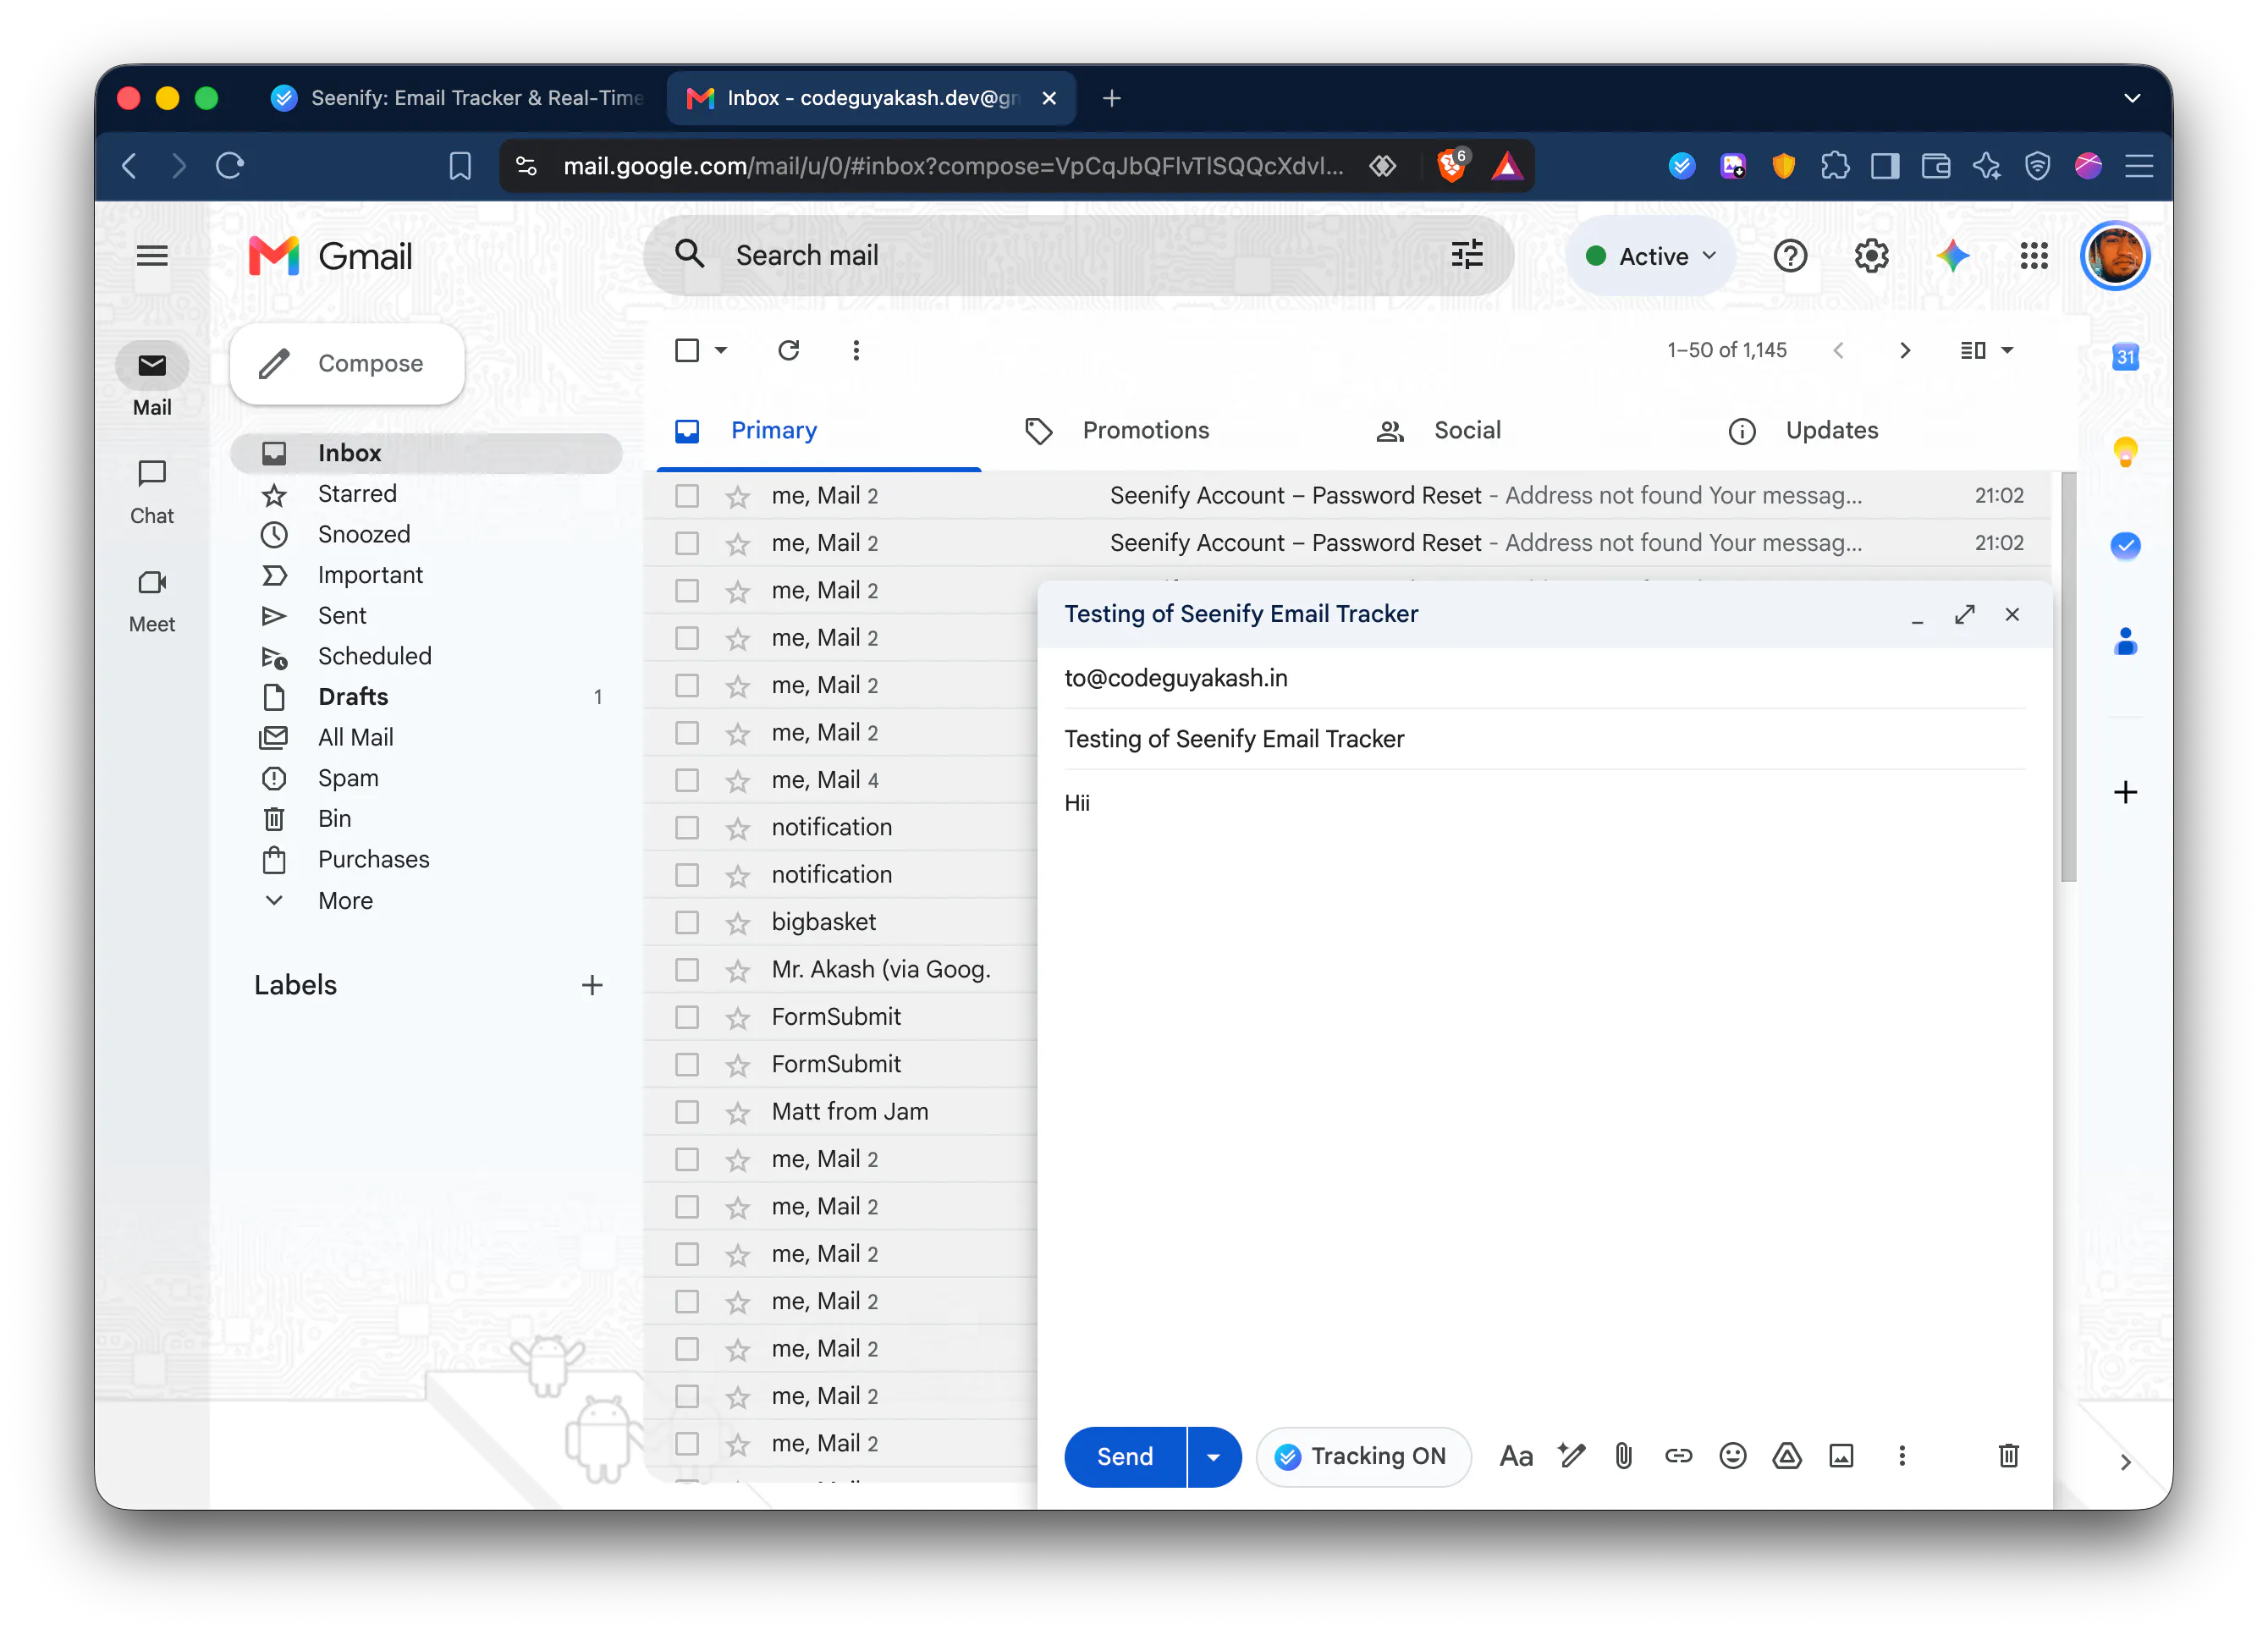
Task: Open Gmail settings gear
Action: (x=1871, y=256)
